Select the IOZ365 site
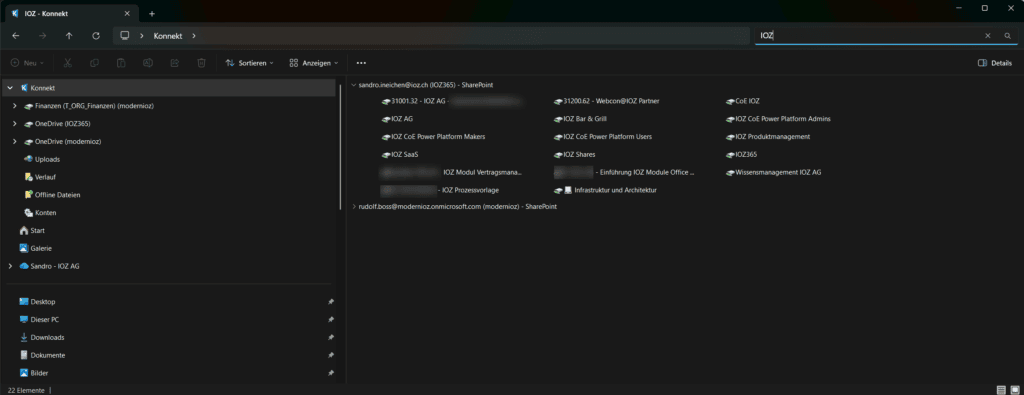1024x395 pixels. tap(741, 155)
